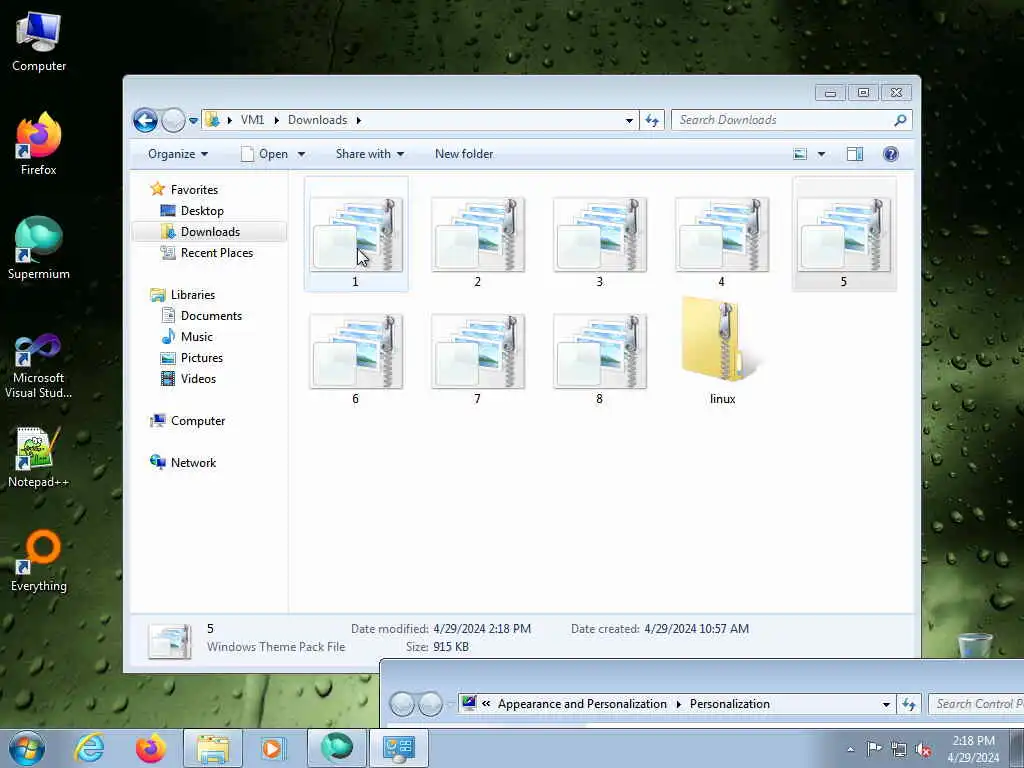This screenshot has height=768, width=1024.
Task: Open Action Center flag icon
Action: [874, 749]
